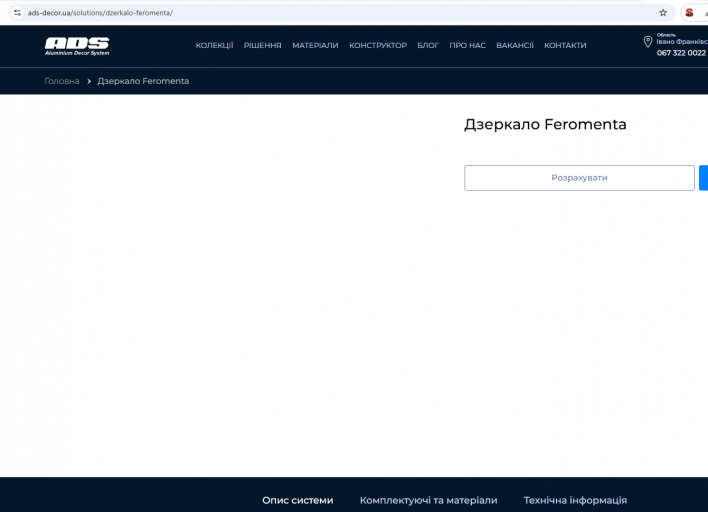Screen dimensions: 708x512
Task: Select the Івано-Франківськ region selector
Action: point(682,42)
